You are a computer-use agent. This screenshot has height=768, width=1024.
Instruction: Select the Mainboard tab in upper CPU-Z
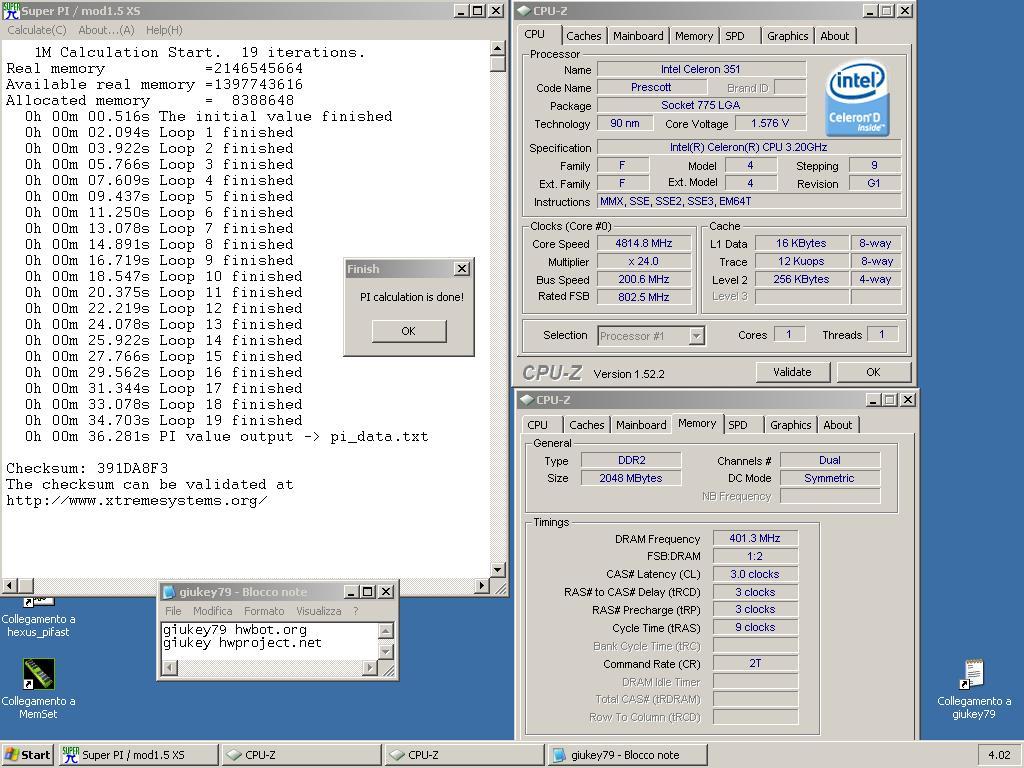point(638,36)
